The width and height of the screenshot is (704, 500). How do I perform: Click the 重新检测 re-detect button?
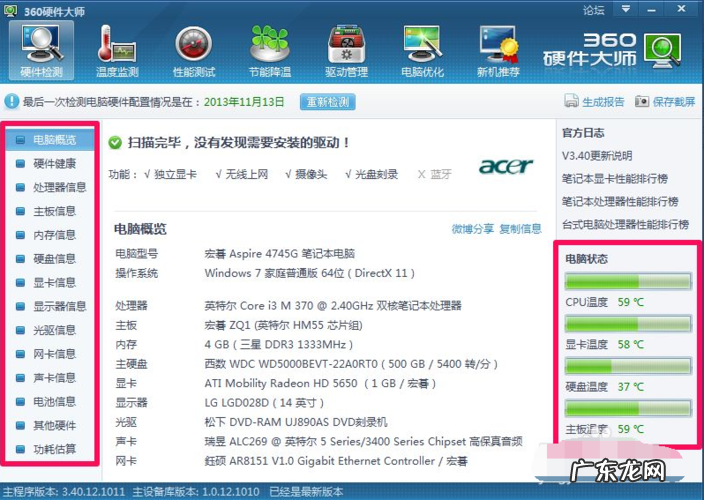click(328, 102)
